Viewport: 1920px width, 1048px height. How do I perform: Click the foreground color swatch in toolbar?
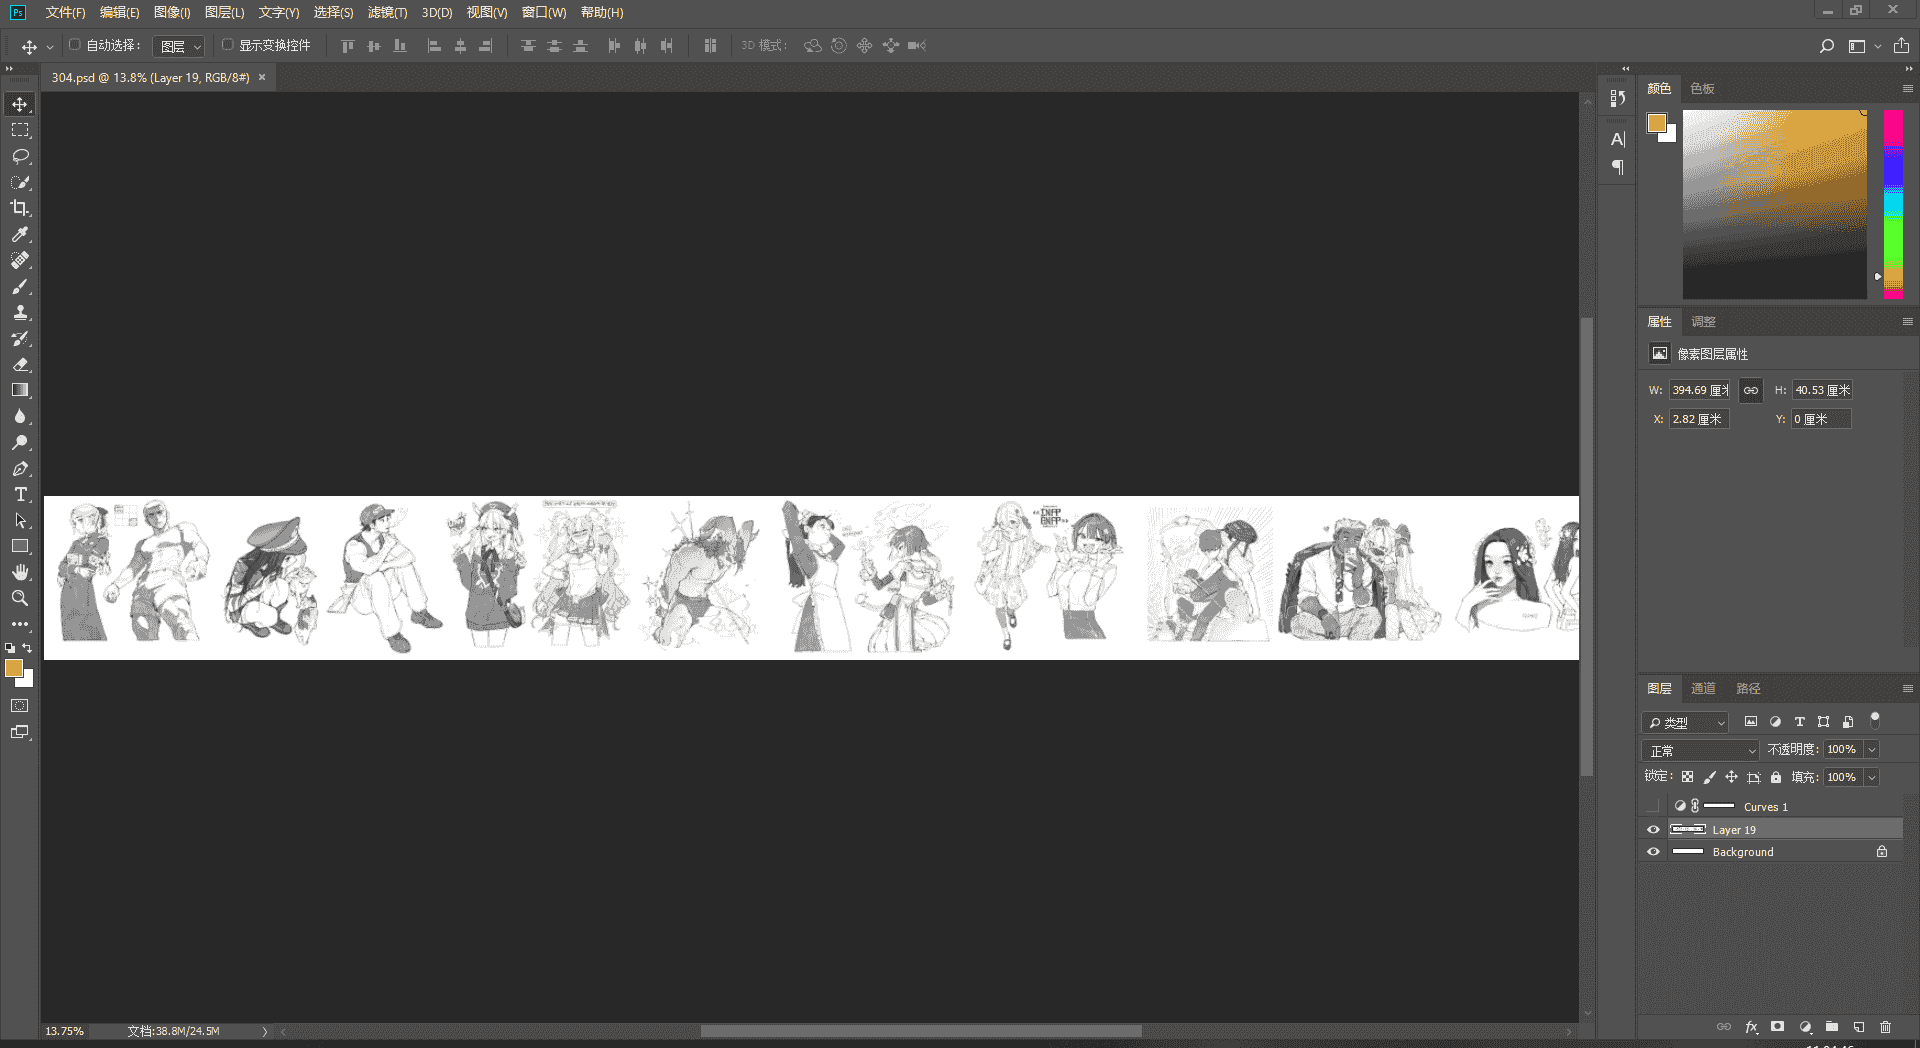coord(14,669)
